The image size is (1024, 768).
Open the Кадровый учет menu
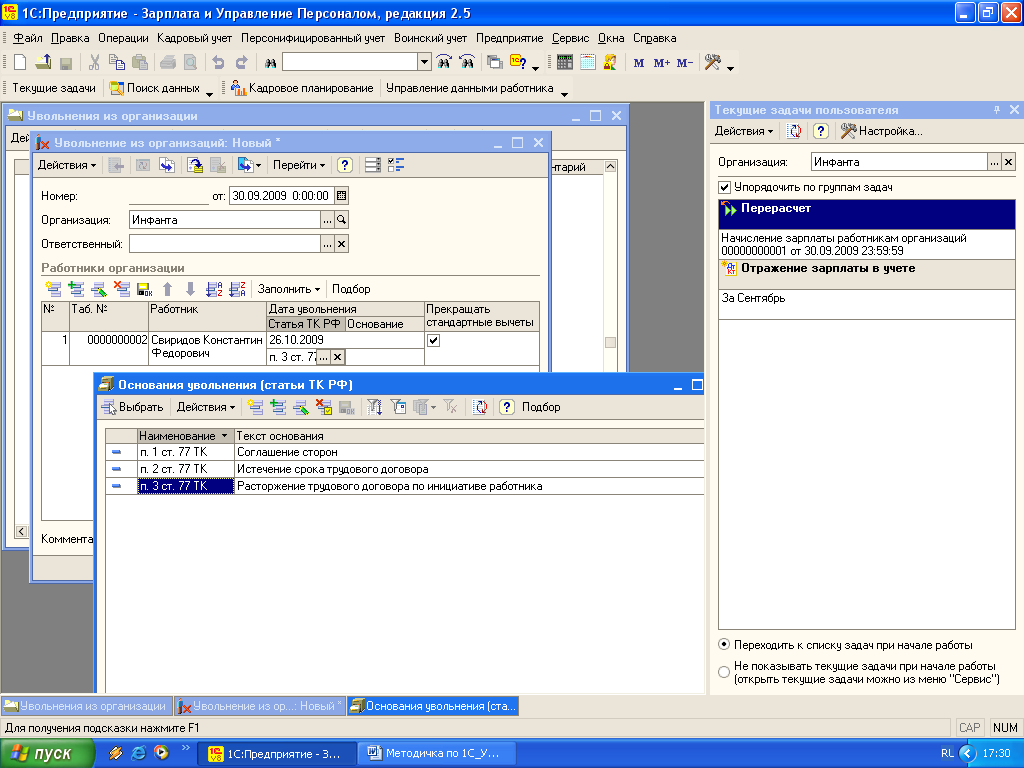(194, 38)
